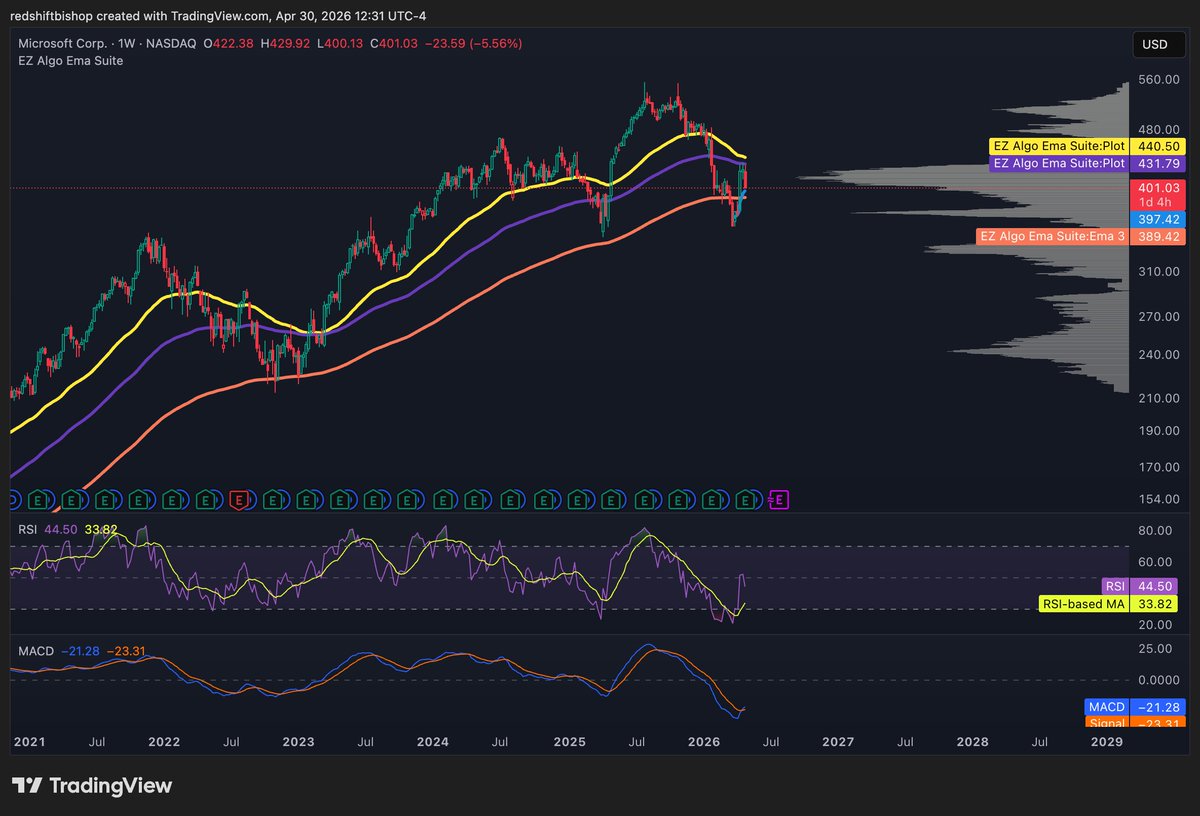
Task: Click the 1d 4h countdown tag
Action: tap(1155, 203)
